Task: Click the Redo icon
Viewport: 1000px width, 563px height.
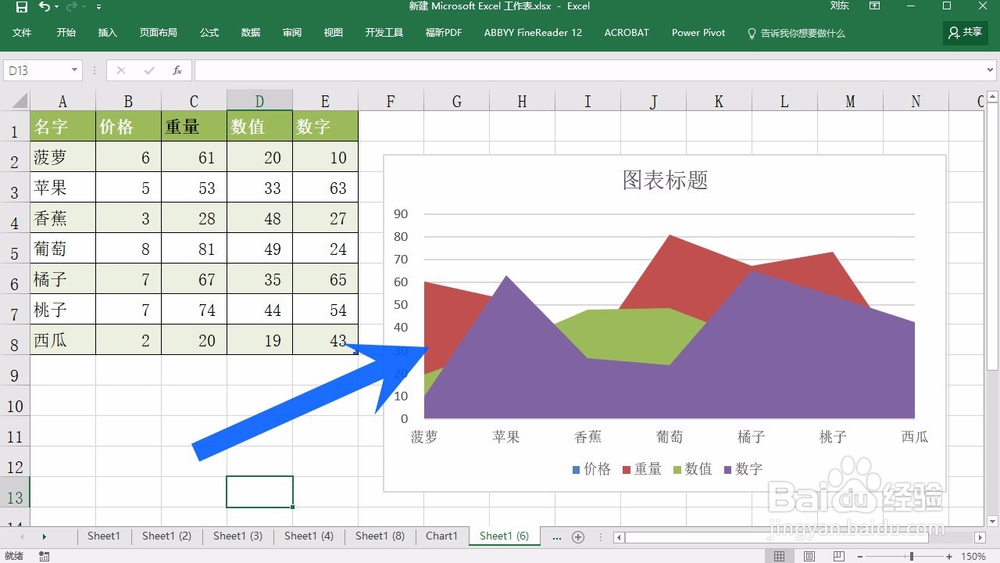Action: coord(71,6)
